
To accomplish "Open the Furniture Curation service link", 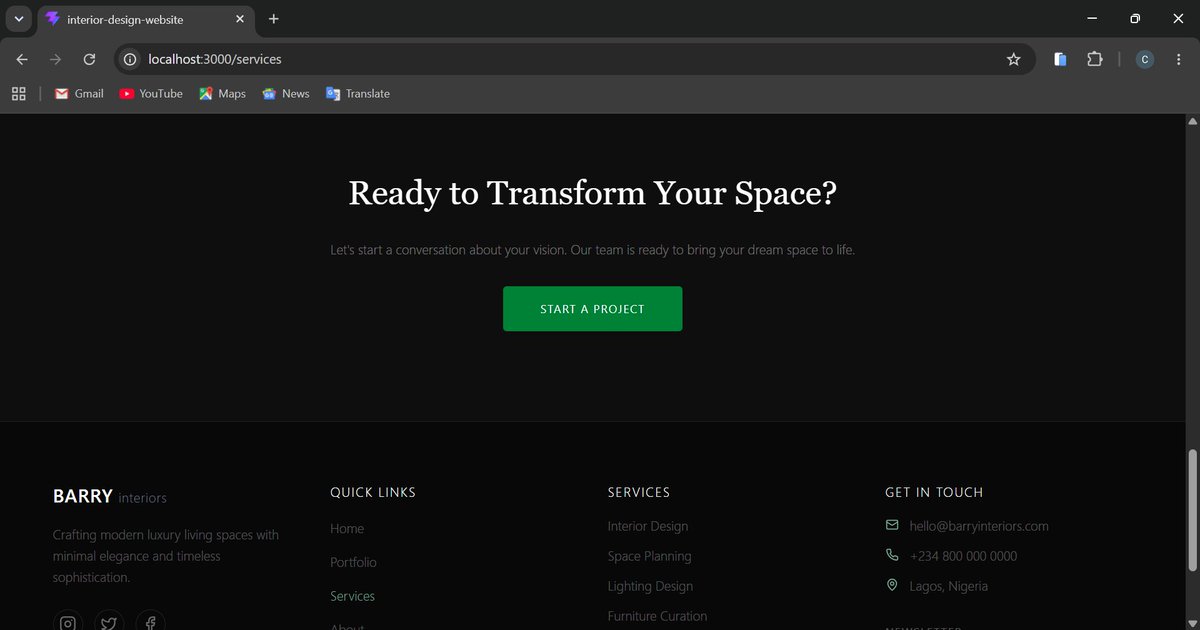I will (657, 616).
